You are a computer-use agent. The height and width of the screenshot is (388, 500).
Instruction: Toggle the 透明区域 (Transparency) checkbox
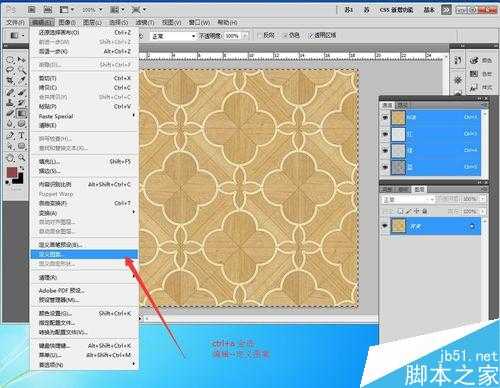tap(310, 35)
